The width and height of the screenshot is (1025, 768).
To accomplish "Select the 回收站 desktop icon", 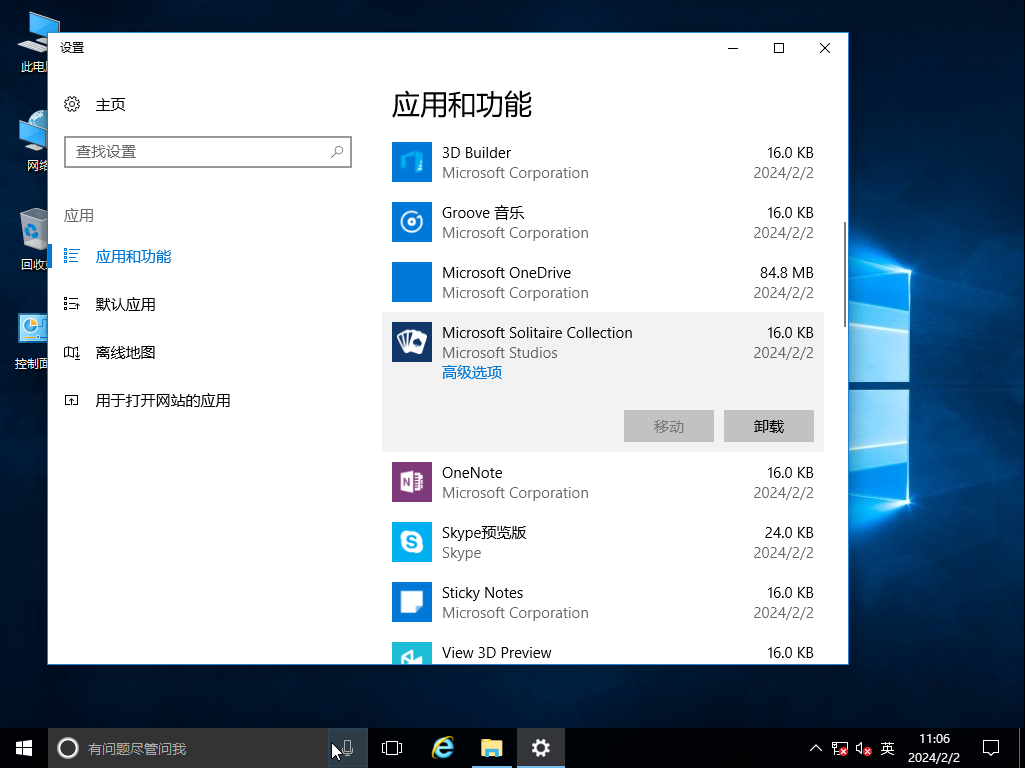I will (x=33, y=240).
